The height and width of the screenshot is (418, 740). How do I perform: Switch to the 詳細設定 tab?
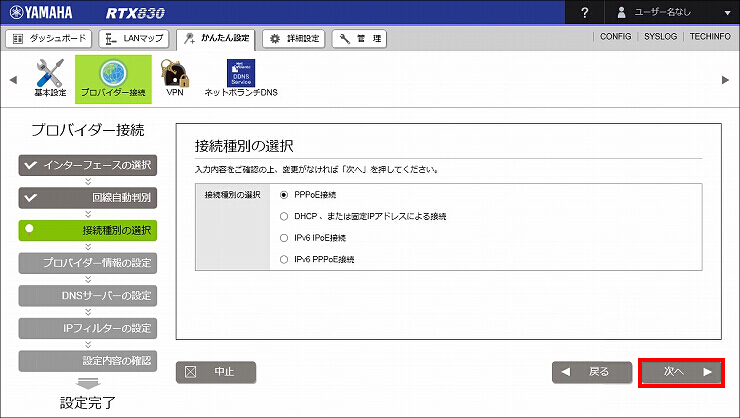(294, 39)
